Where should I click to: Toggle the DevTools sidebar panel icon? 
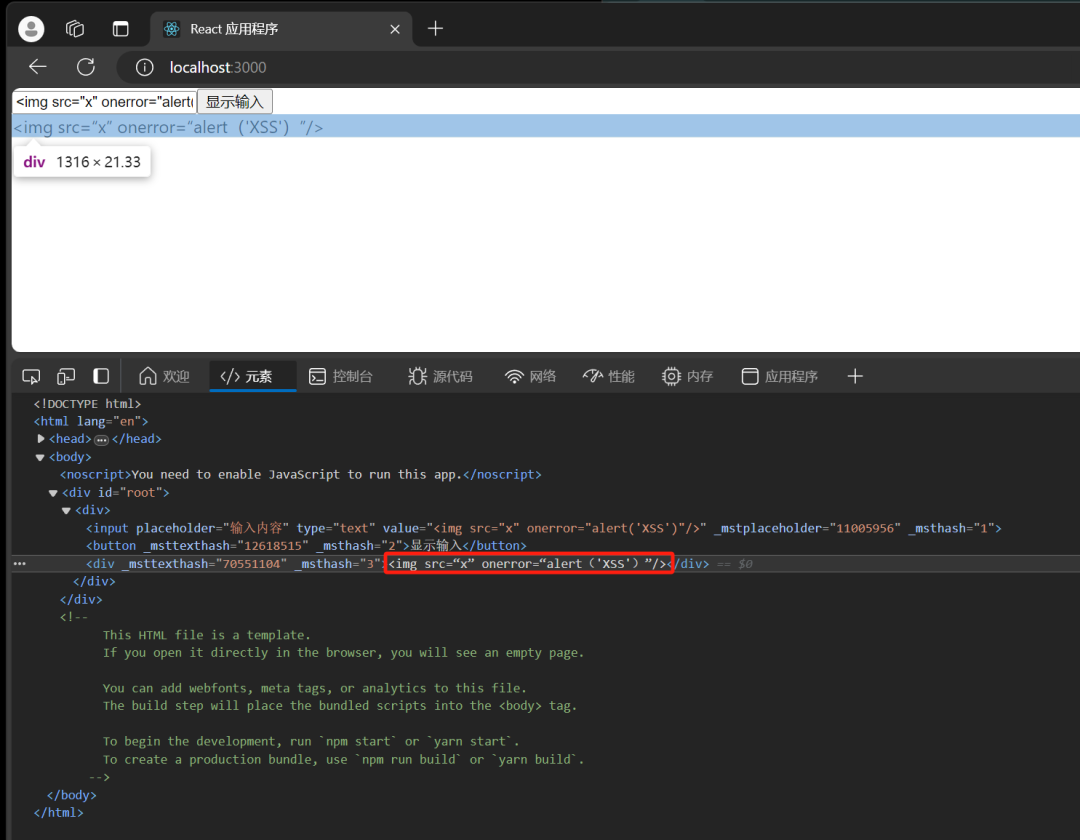coord(101,376)
